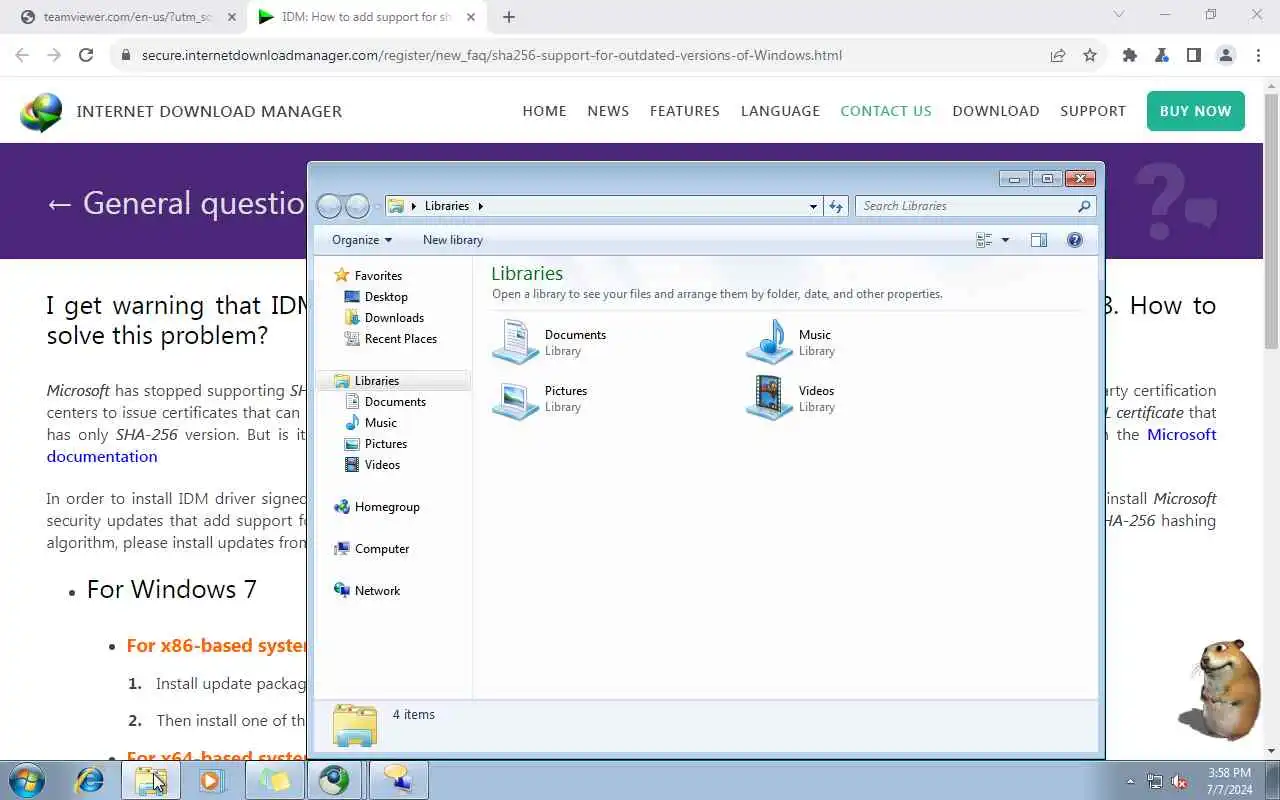Open the change view dropdown arrow

(x=1005, y=240)
